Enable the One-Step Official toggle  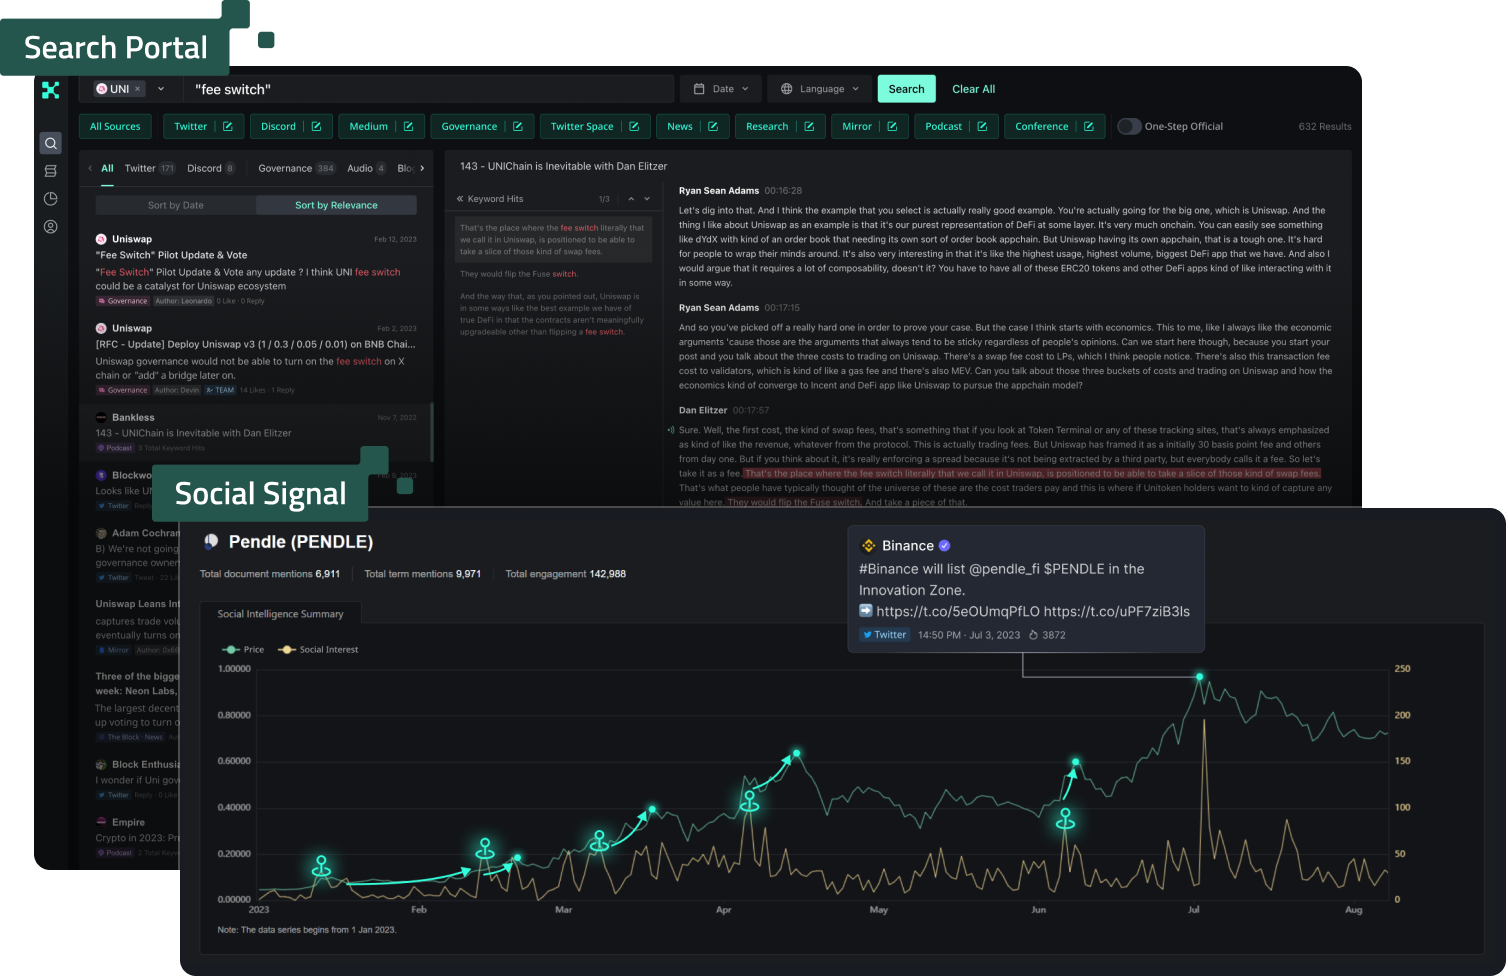pyautogui.click(x=1129, y=126)
